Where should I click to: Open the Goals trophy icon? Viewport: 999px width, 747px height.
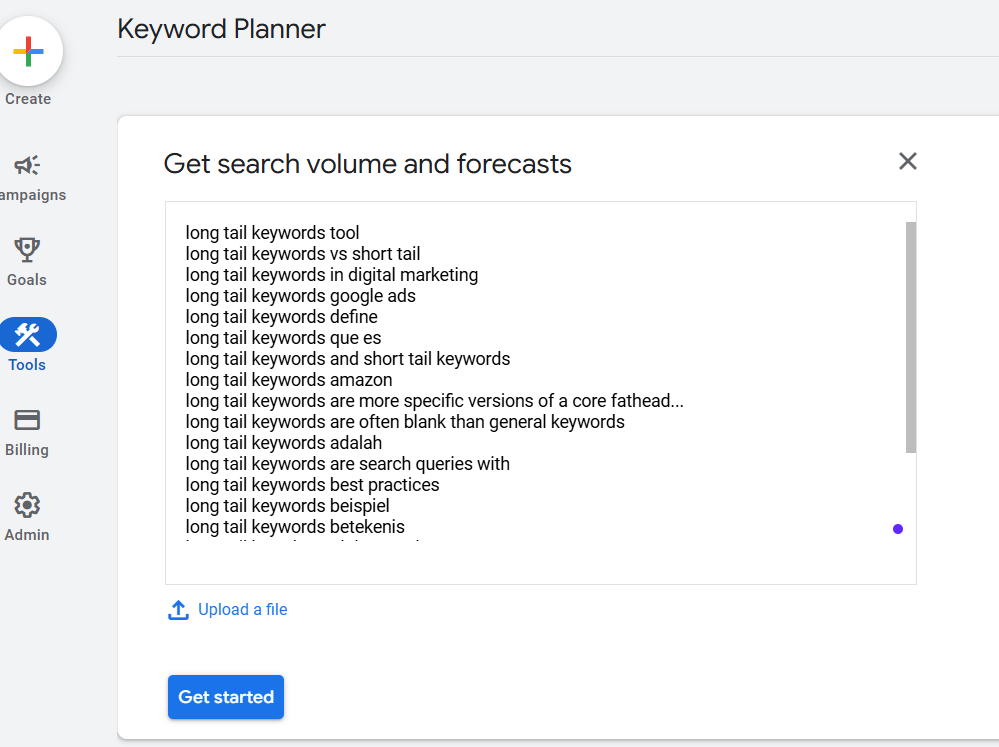click(x=27, y=250)
